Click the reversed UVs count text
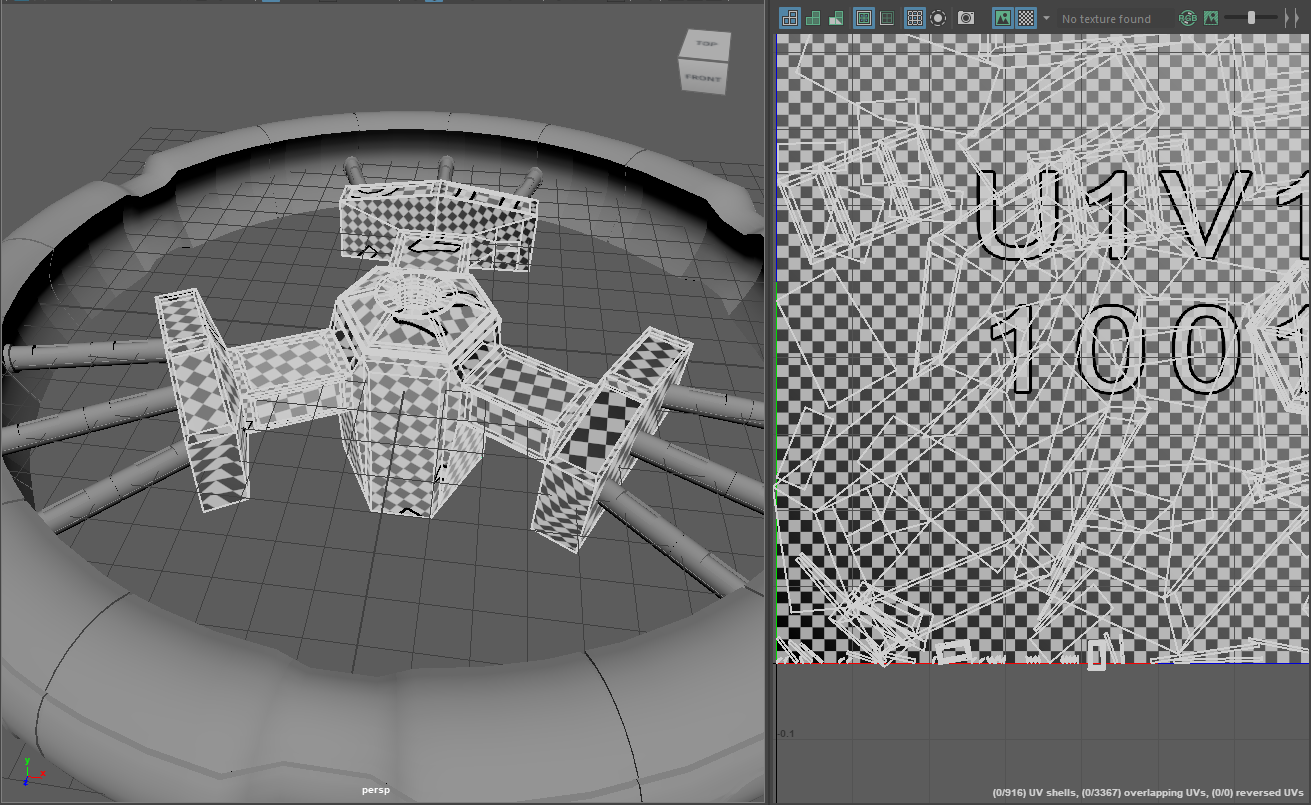 1256,792
